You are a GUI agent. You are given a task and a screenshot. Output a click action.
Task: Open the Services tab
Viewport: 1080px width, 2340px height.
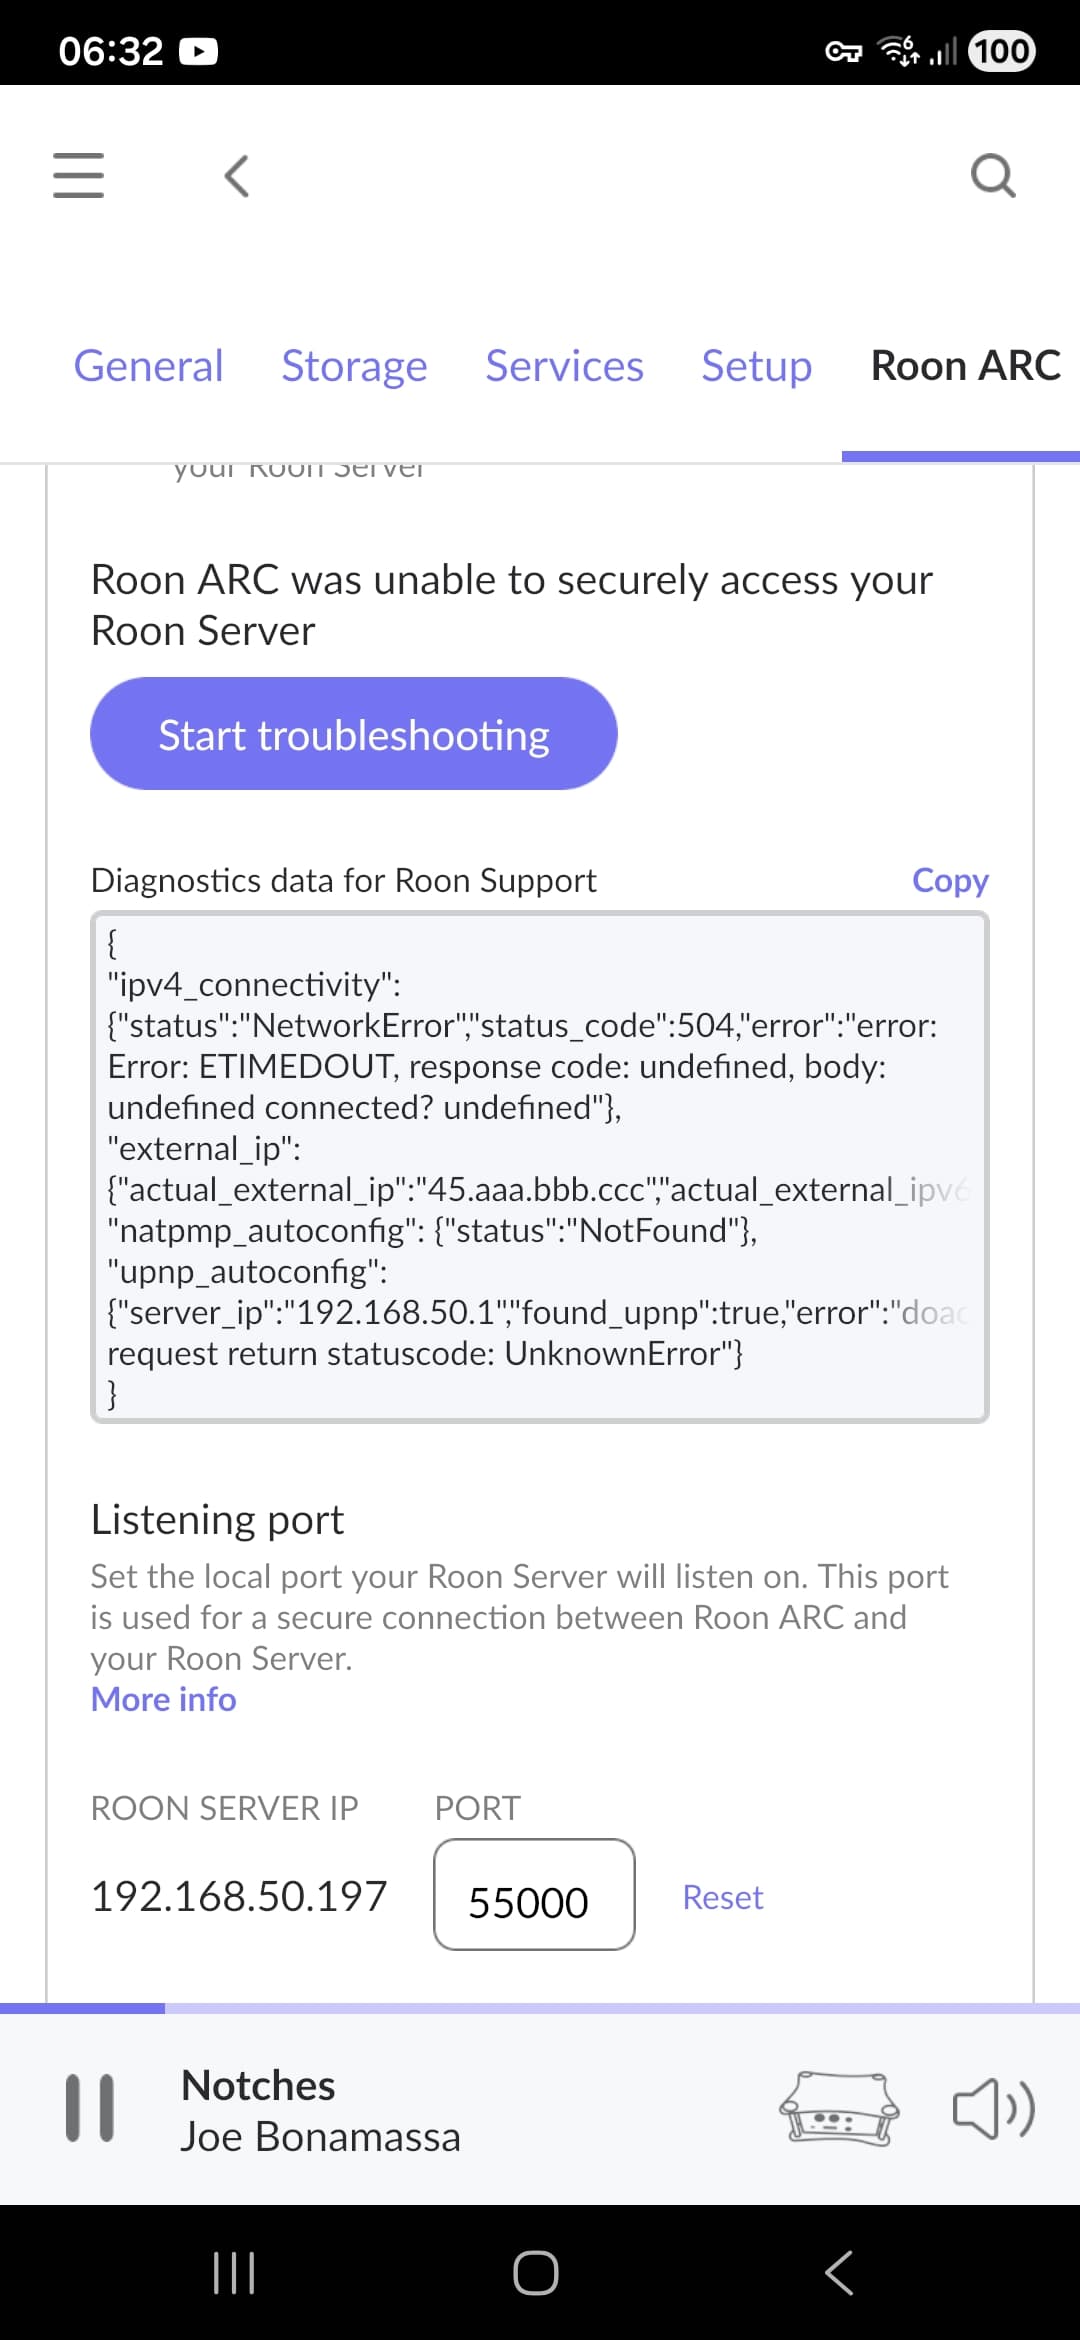(564, 366)
